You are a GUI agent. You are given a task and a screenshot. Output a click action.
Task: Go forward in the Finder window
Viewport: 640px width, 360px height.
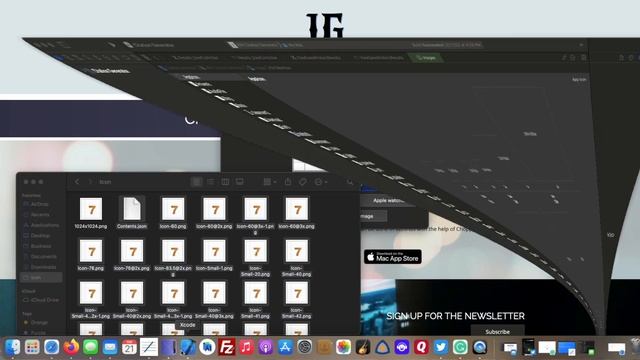point(91,182)
